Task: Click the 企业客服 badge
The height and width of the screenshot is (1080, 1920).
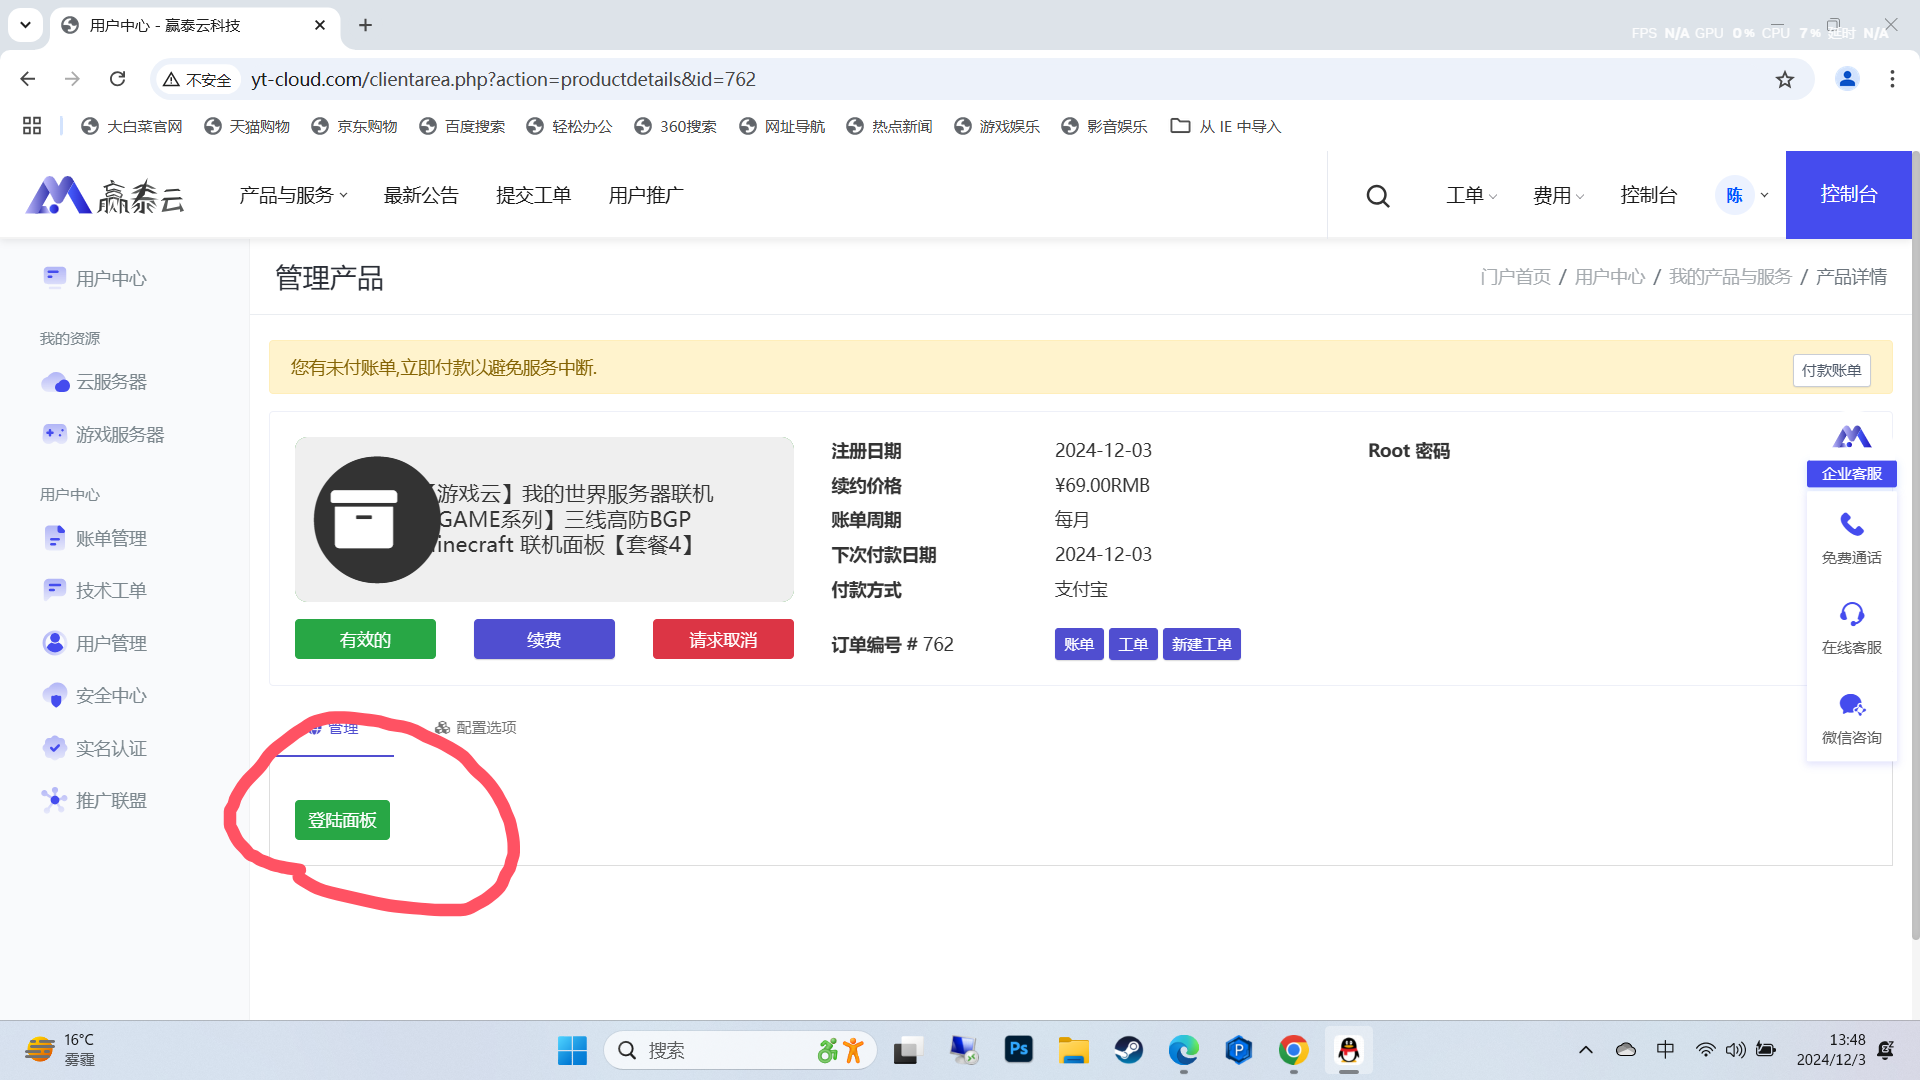Action: [1852, 473]
